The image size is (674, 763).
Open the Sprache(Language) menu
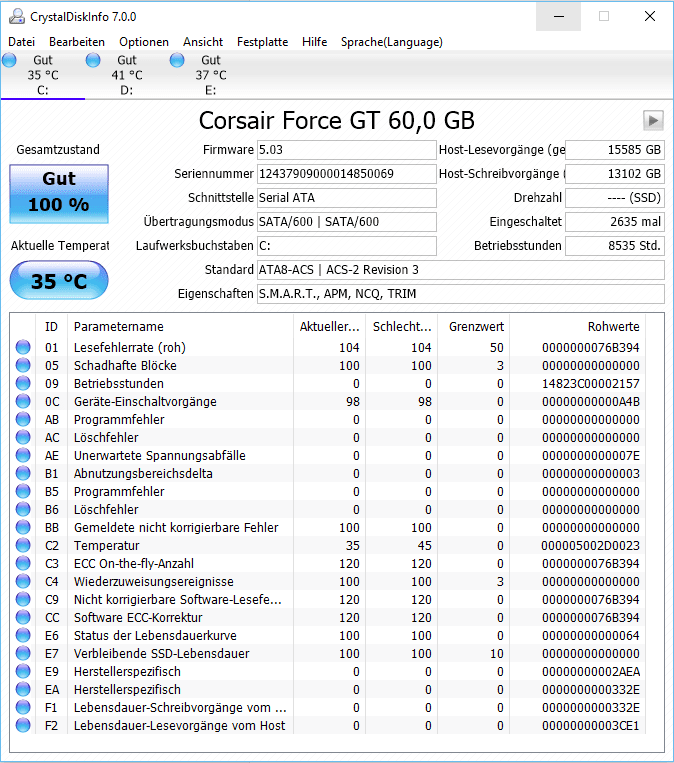pos(392,42)
